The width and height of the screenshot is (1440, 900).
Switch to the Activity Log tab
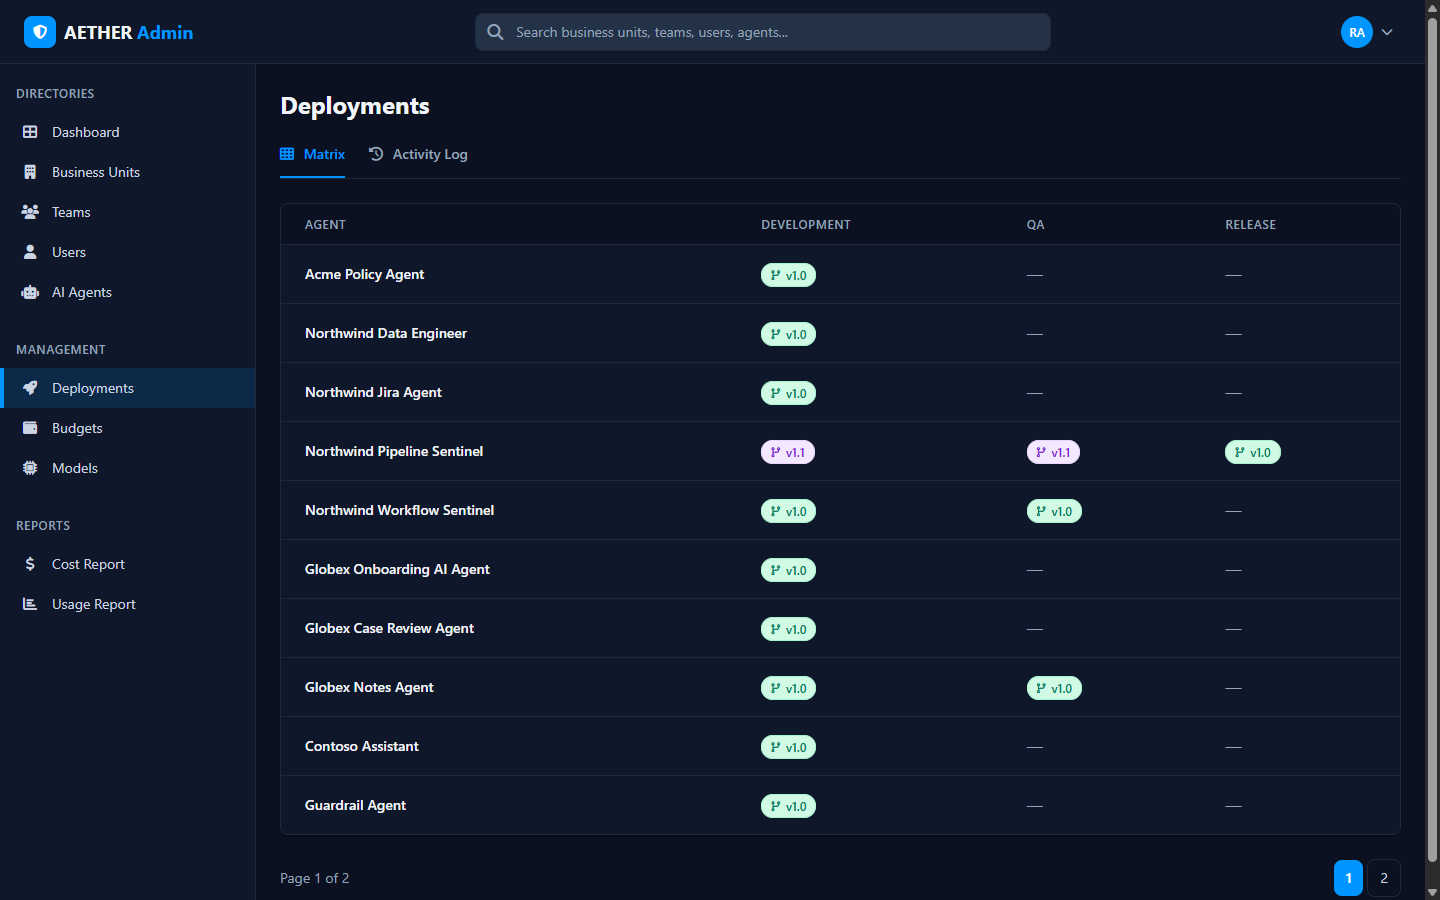point(418,154)
